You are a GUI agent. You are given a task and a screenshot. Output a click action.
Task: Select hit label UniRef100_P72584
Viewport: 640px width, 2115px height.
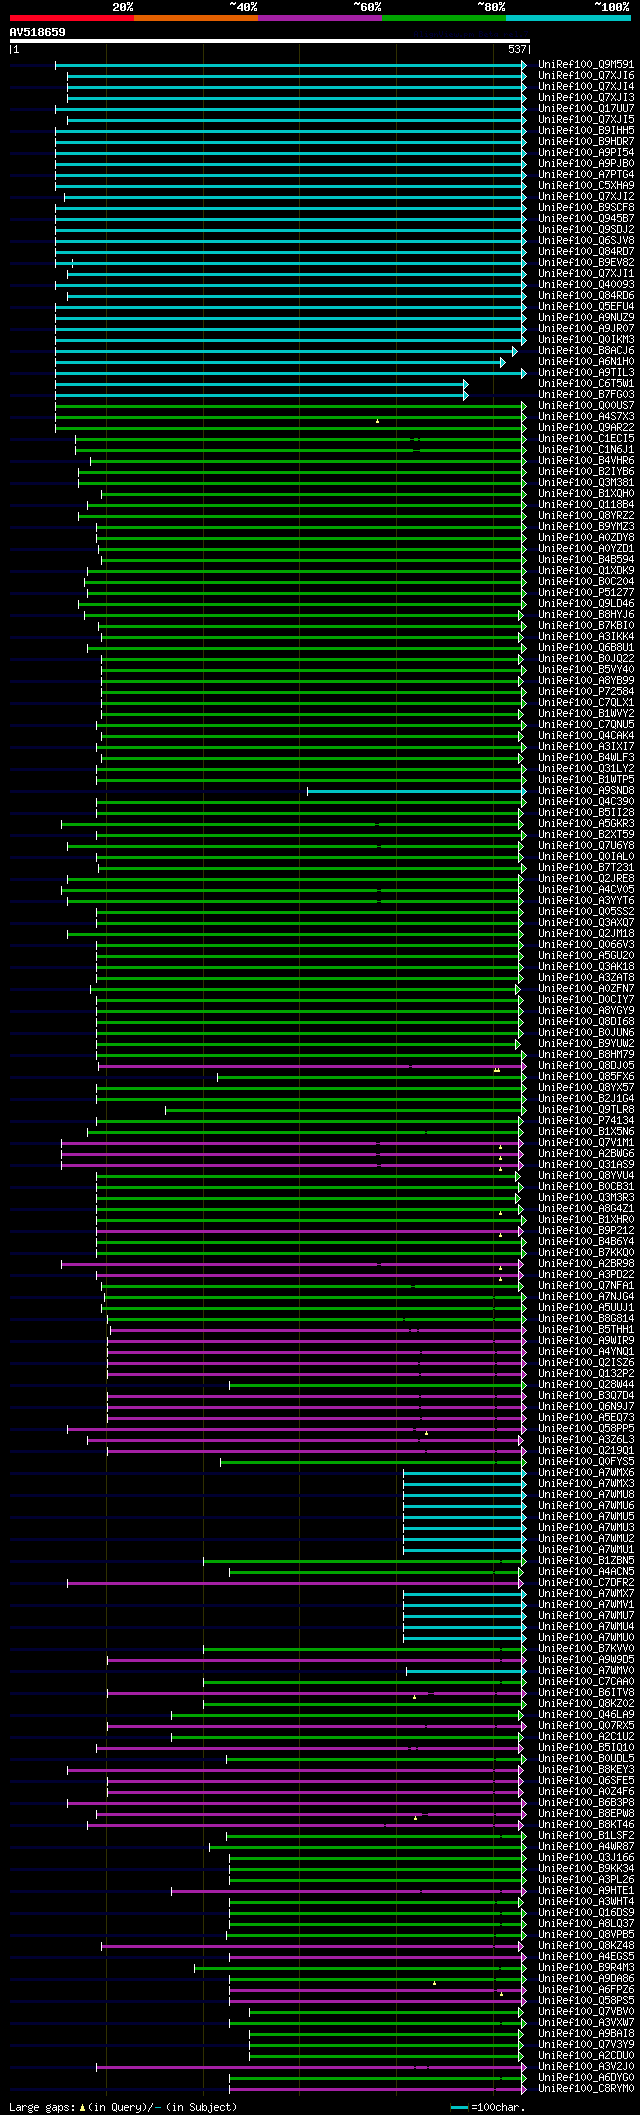(586, 691)
